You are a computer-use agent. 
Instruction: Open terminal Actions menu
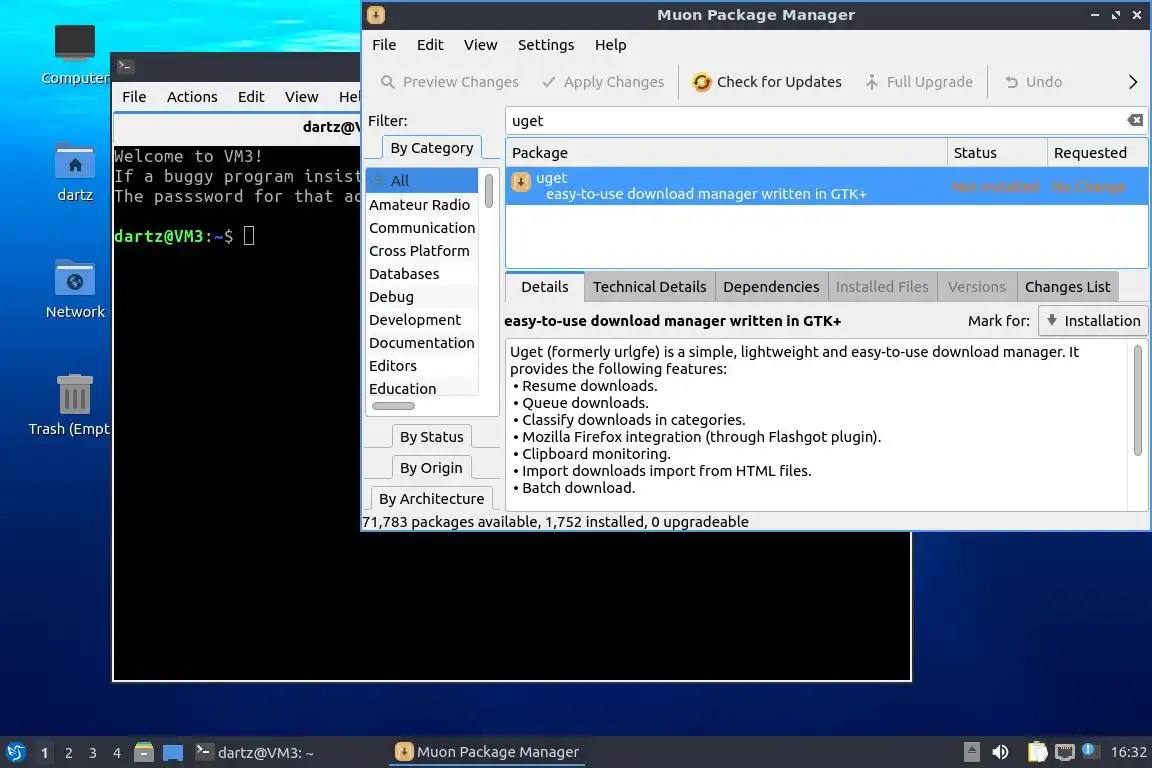[x=192, y=97]
